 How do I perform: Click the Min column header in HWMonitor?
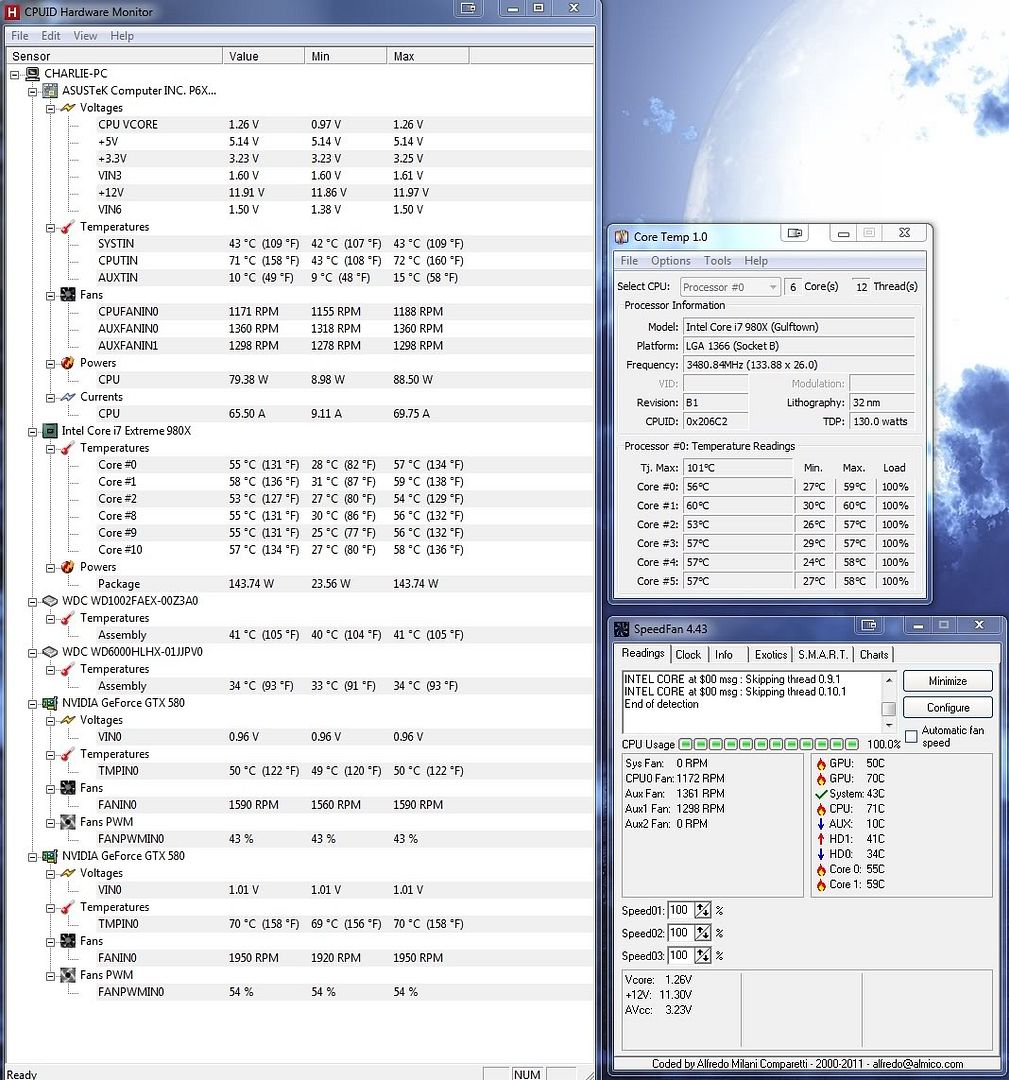[346, 56]
